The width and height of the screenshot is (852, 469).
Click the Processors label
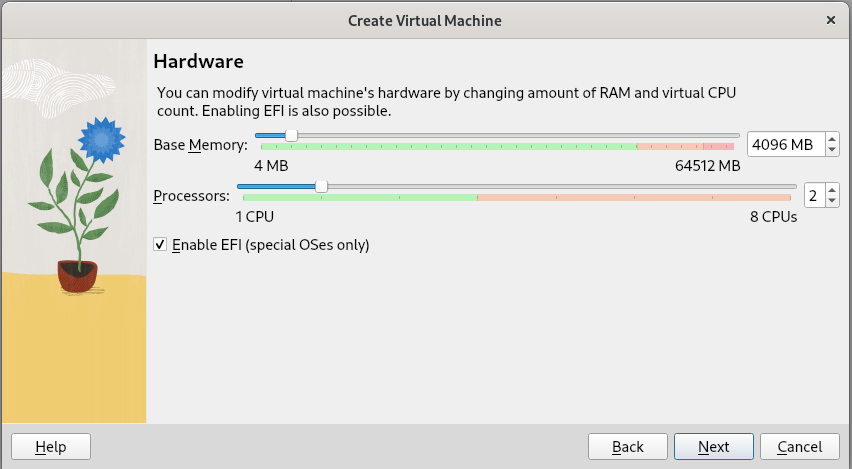(x=191, y=196)
